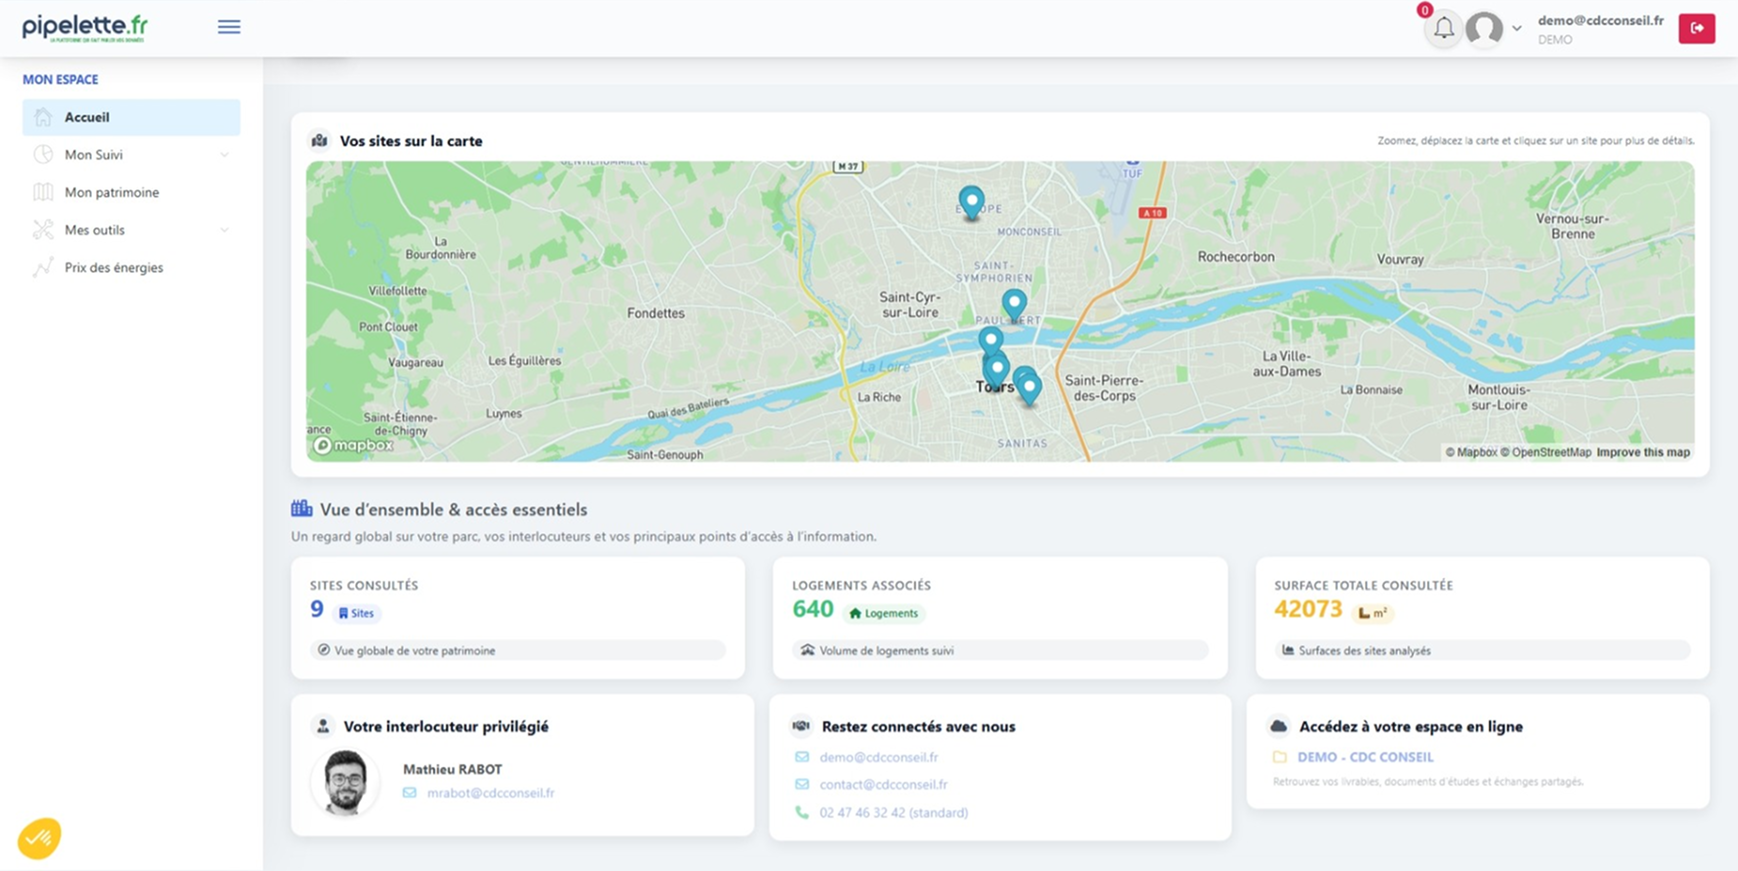Click the Mon patrimoine map icon
1738x871 pixels.
(43, 192)
